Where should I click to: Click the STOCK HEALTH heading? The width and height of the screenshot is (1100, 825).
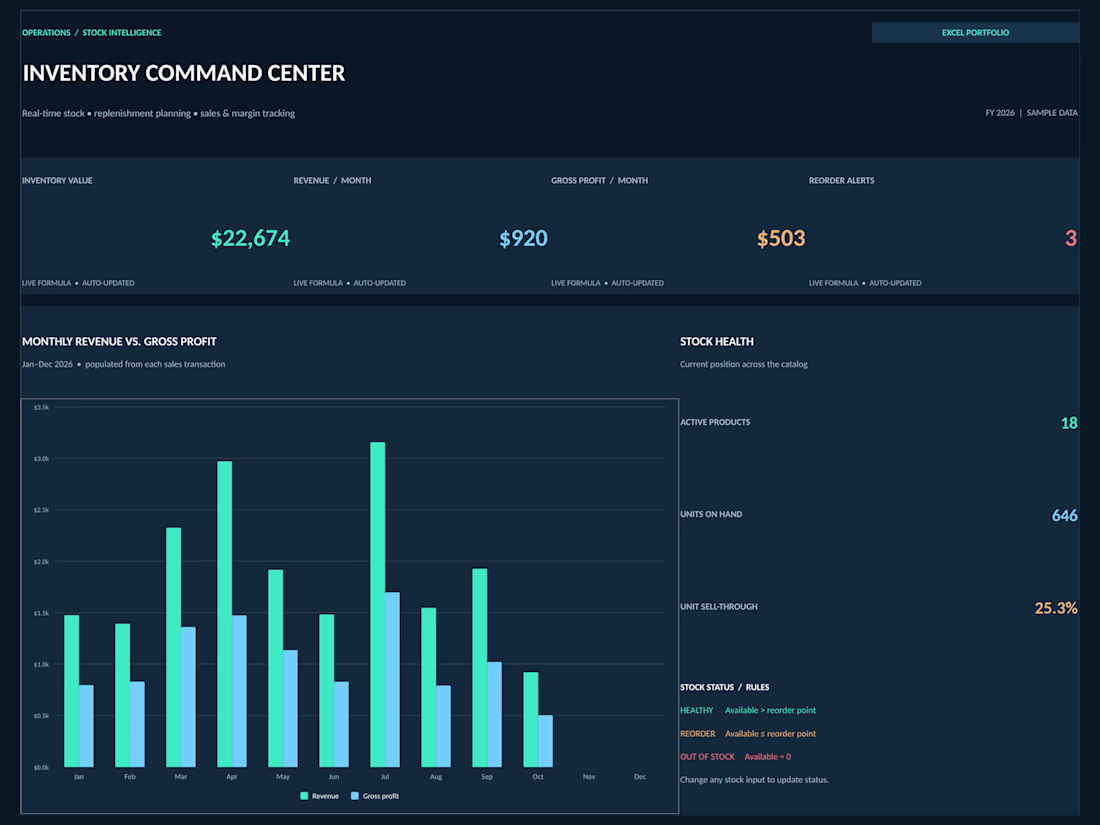click(x=716, y=342)
